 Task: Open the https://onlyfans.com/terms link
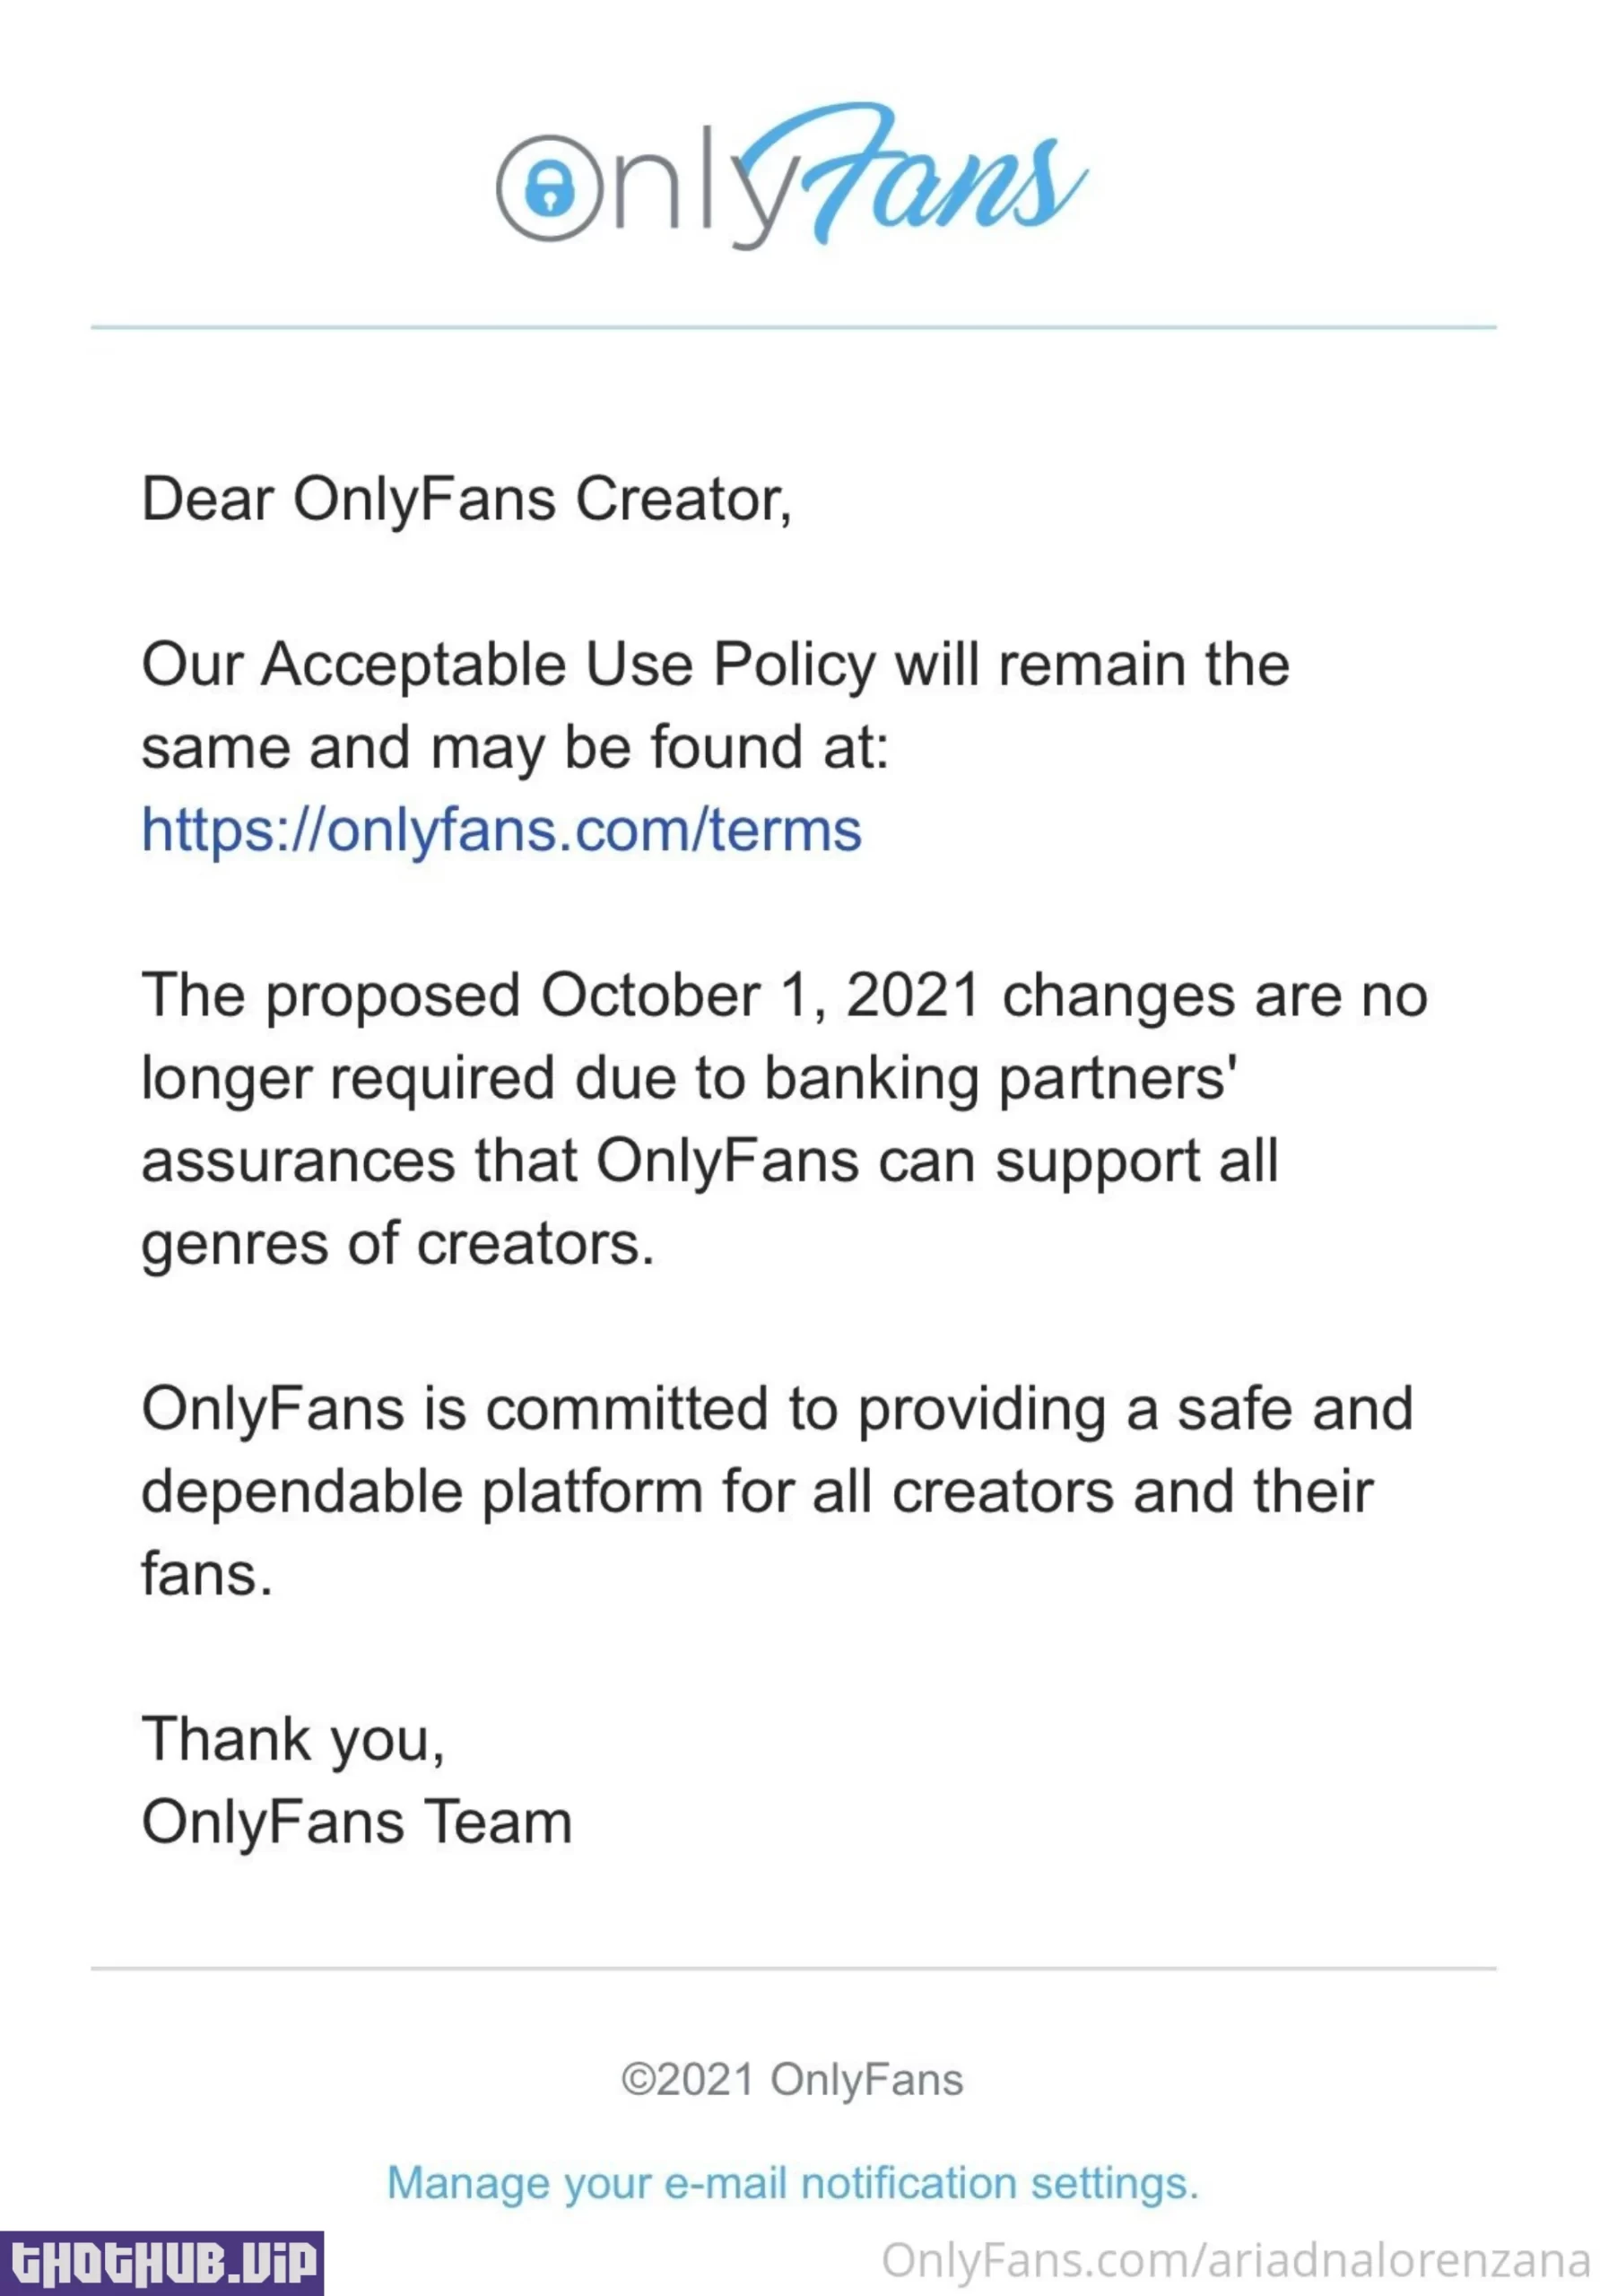tap(501, 830)
